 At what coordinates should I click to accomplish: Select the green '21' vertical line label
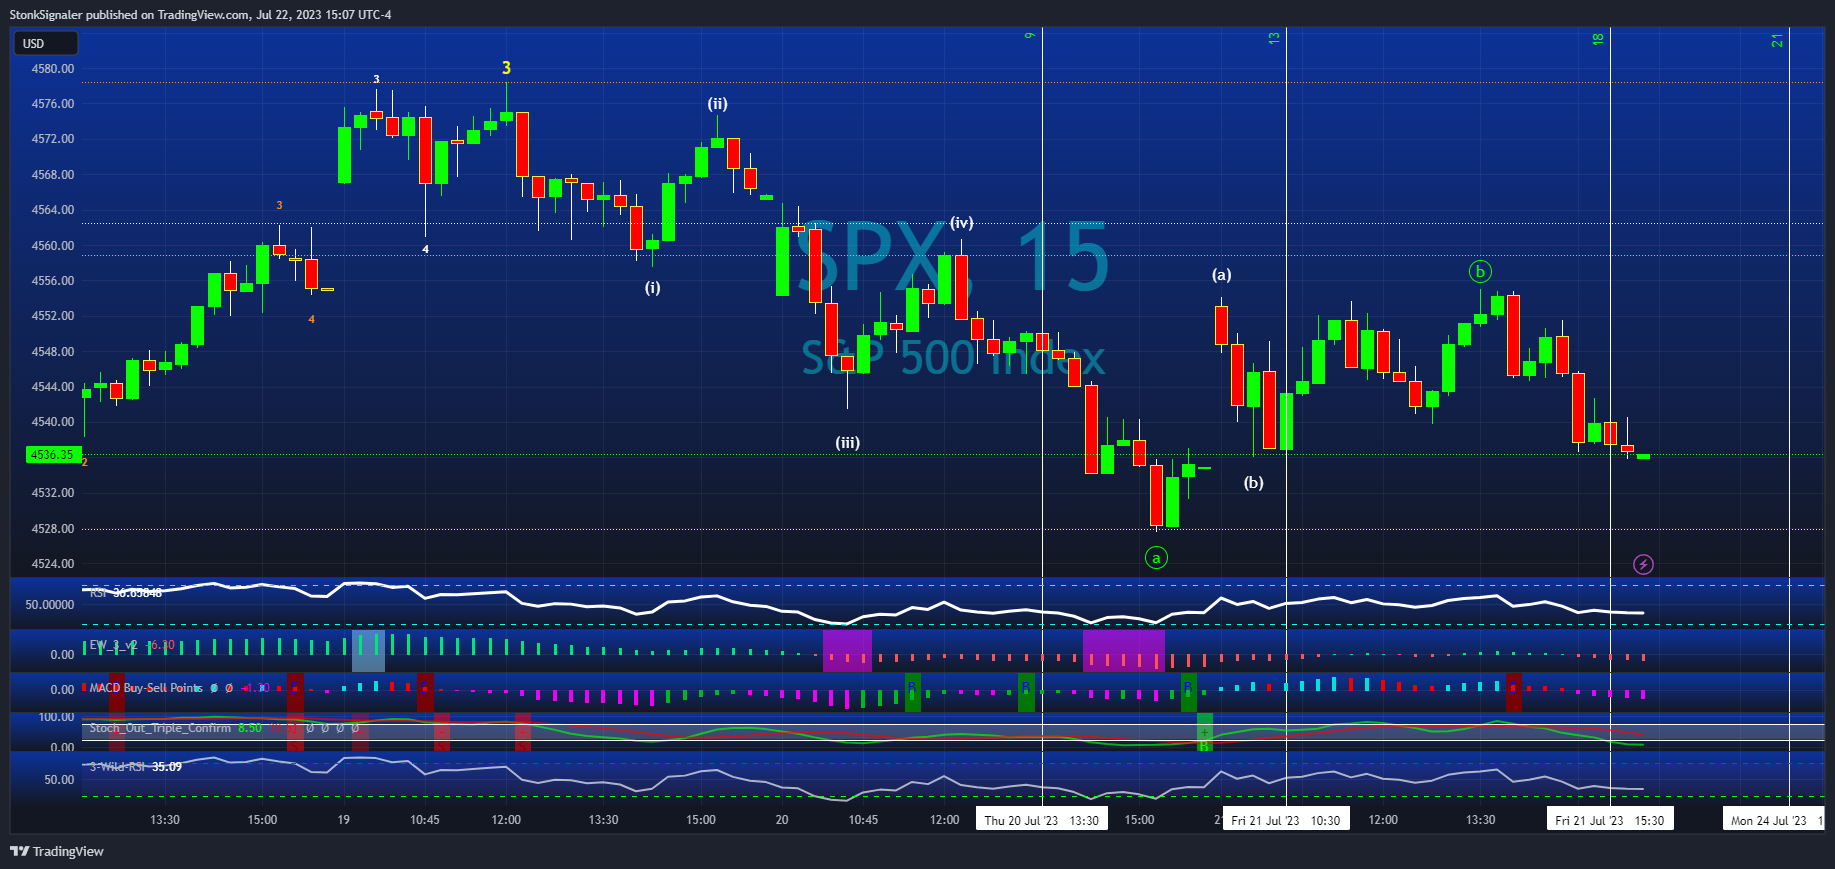coord(1776,40)
